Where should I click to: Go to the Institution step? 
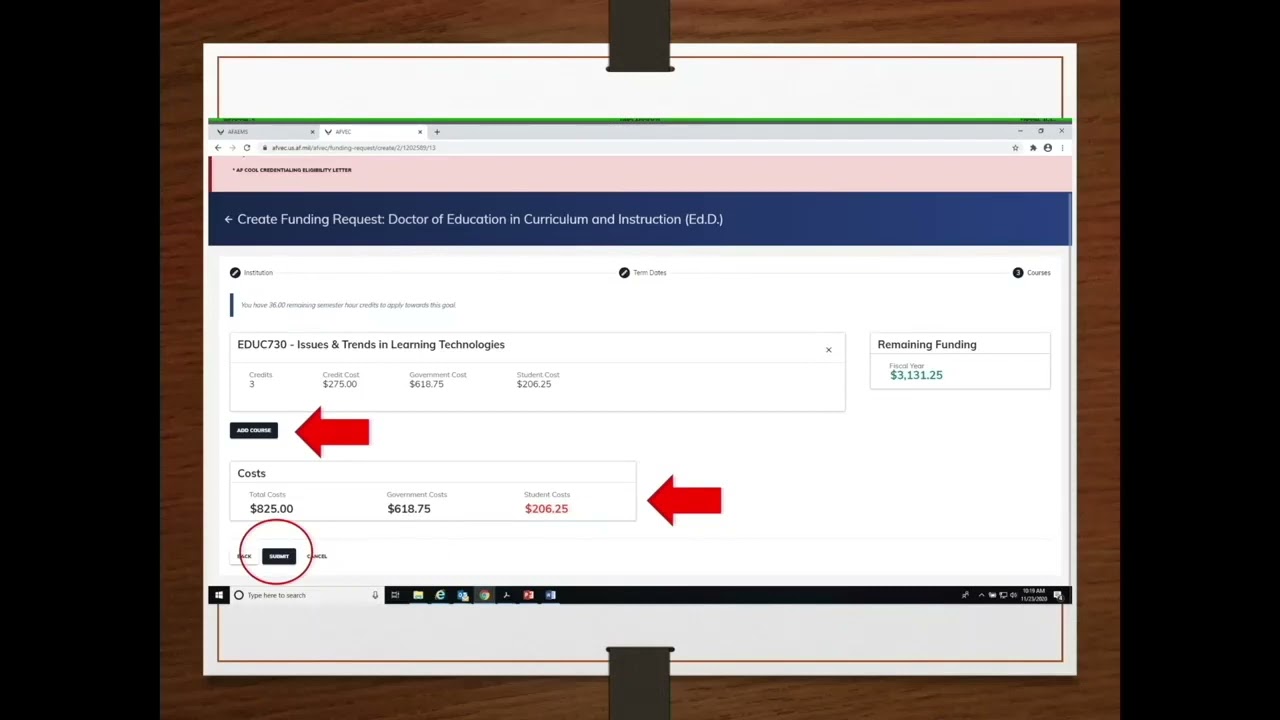(251, 272)
